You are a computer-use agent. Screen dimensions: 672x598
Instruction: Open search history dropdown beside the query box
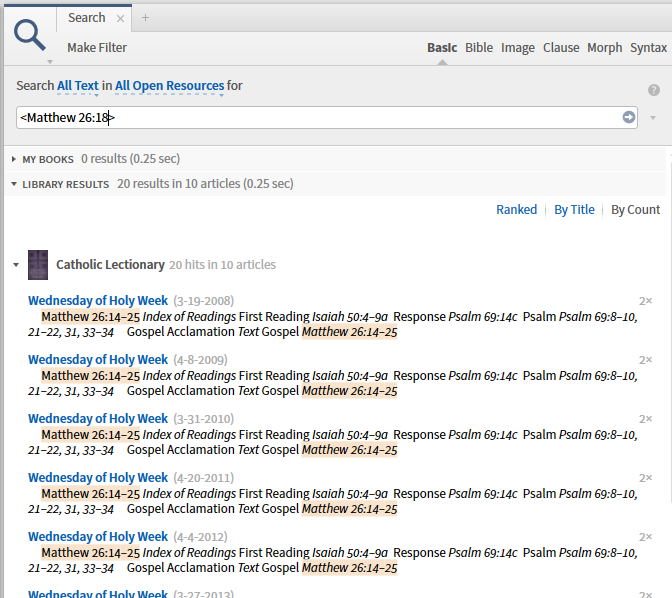pyautogui.click(x=653, y=117)
